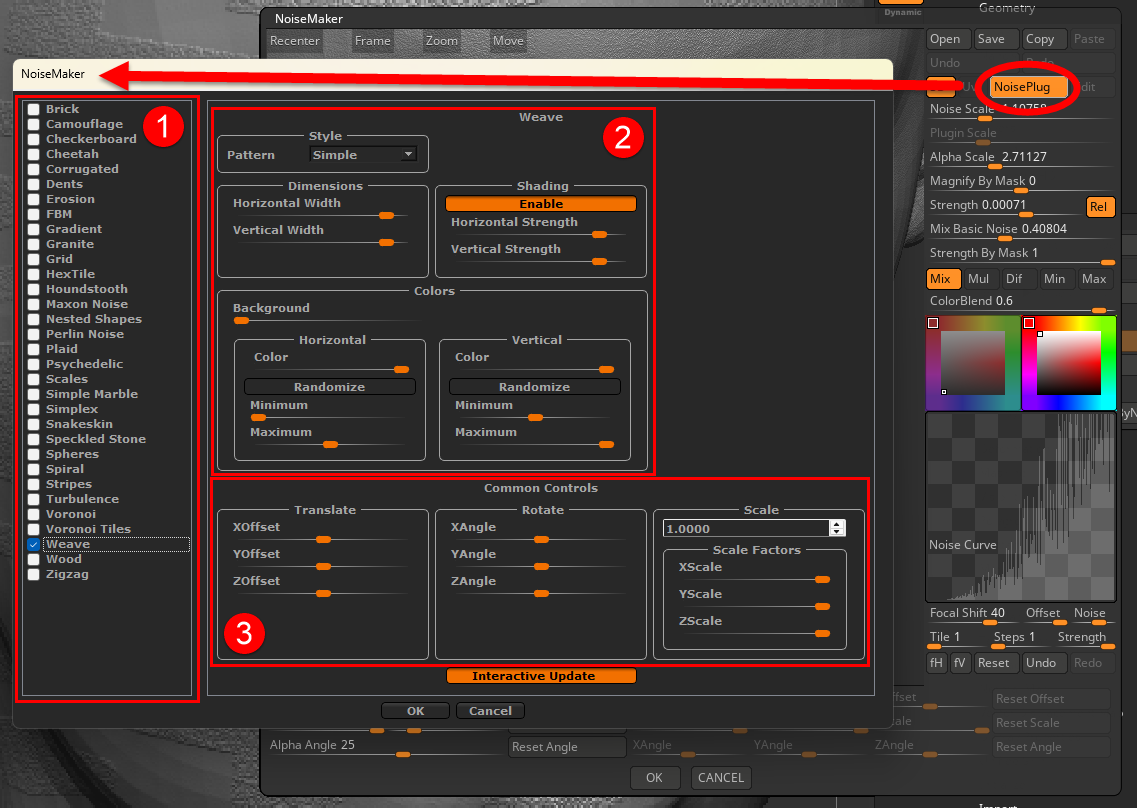
Task: Select the Max blend mode
Action: click(1094, 279)
